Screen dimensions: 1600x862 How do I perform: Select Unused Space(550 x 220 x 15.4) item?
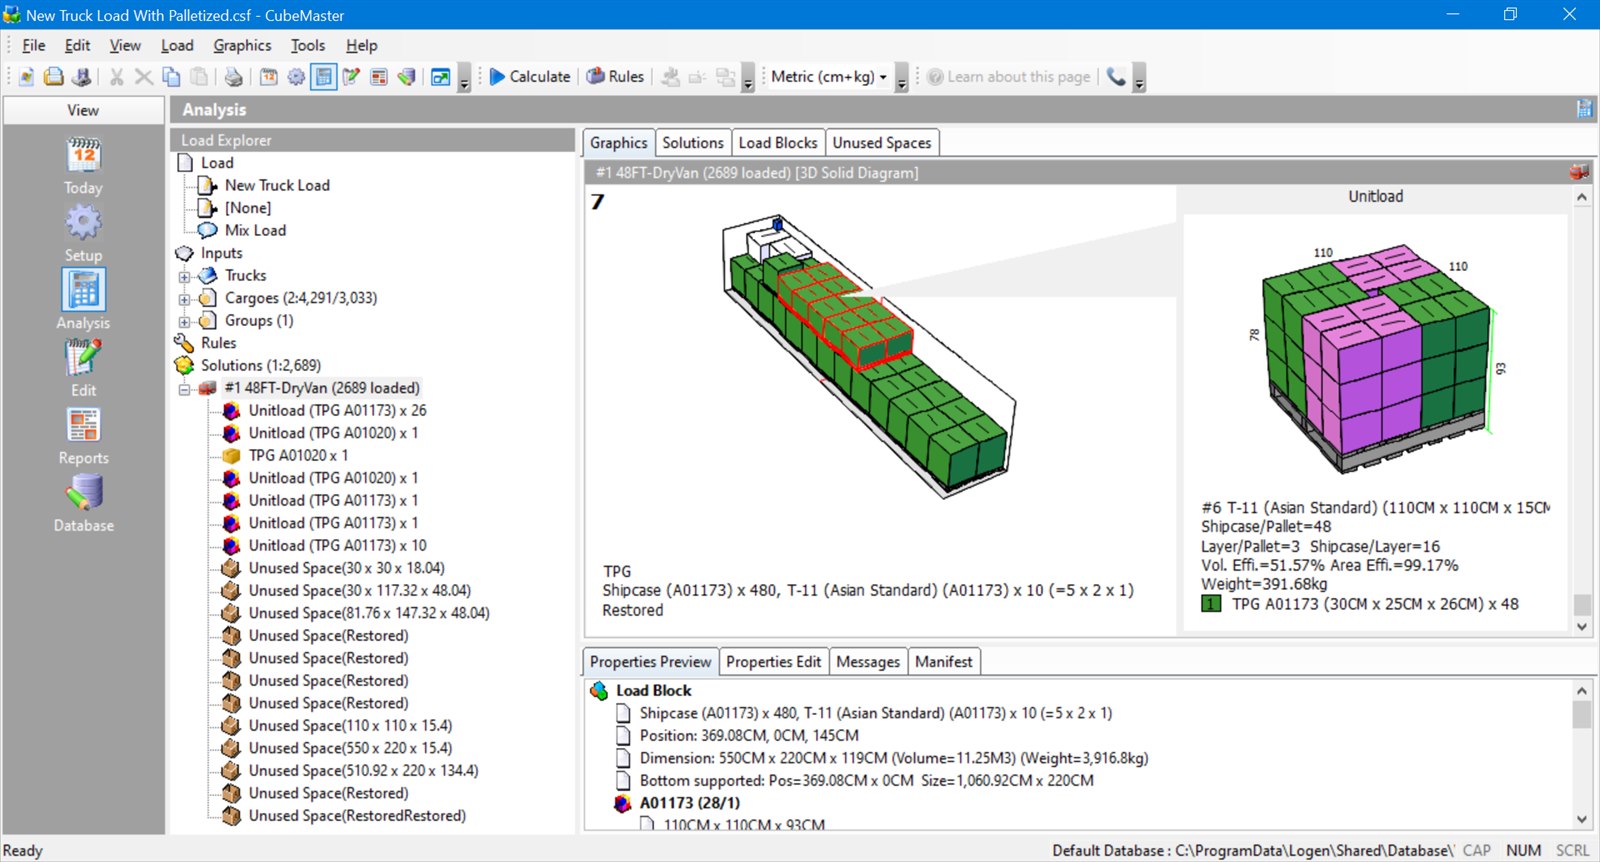pos(350,749)
